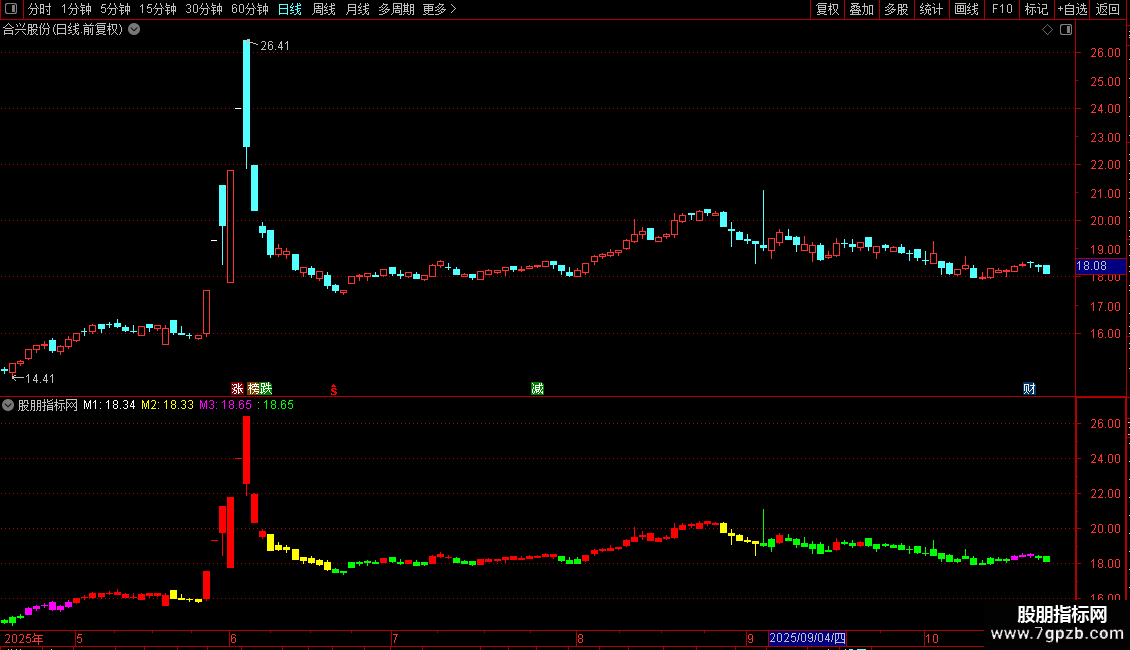
Task: Click the green 减 event marker
Action: [538, 389]
